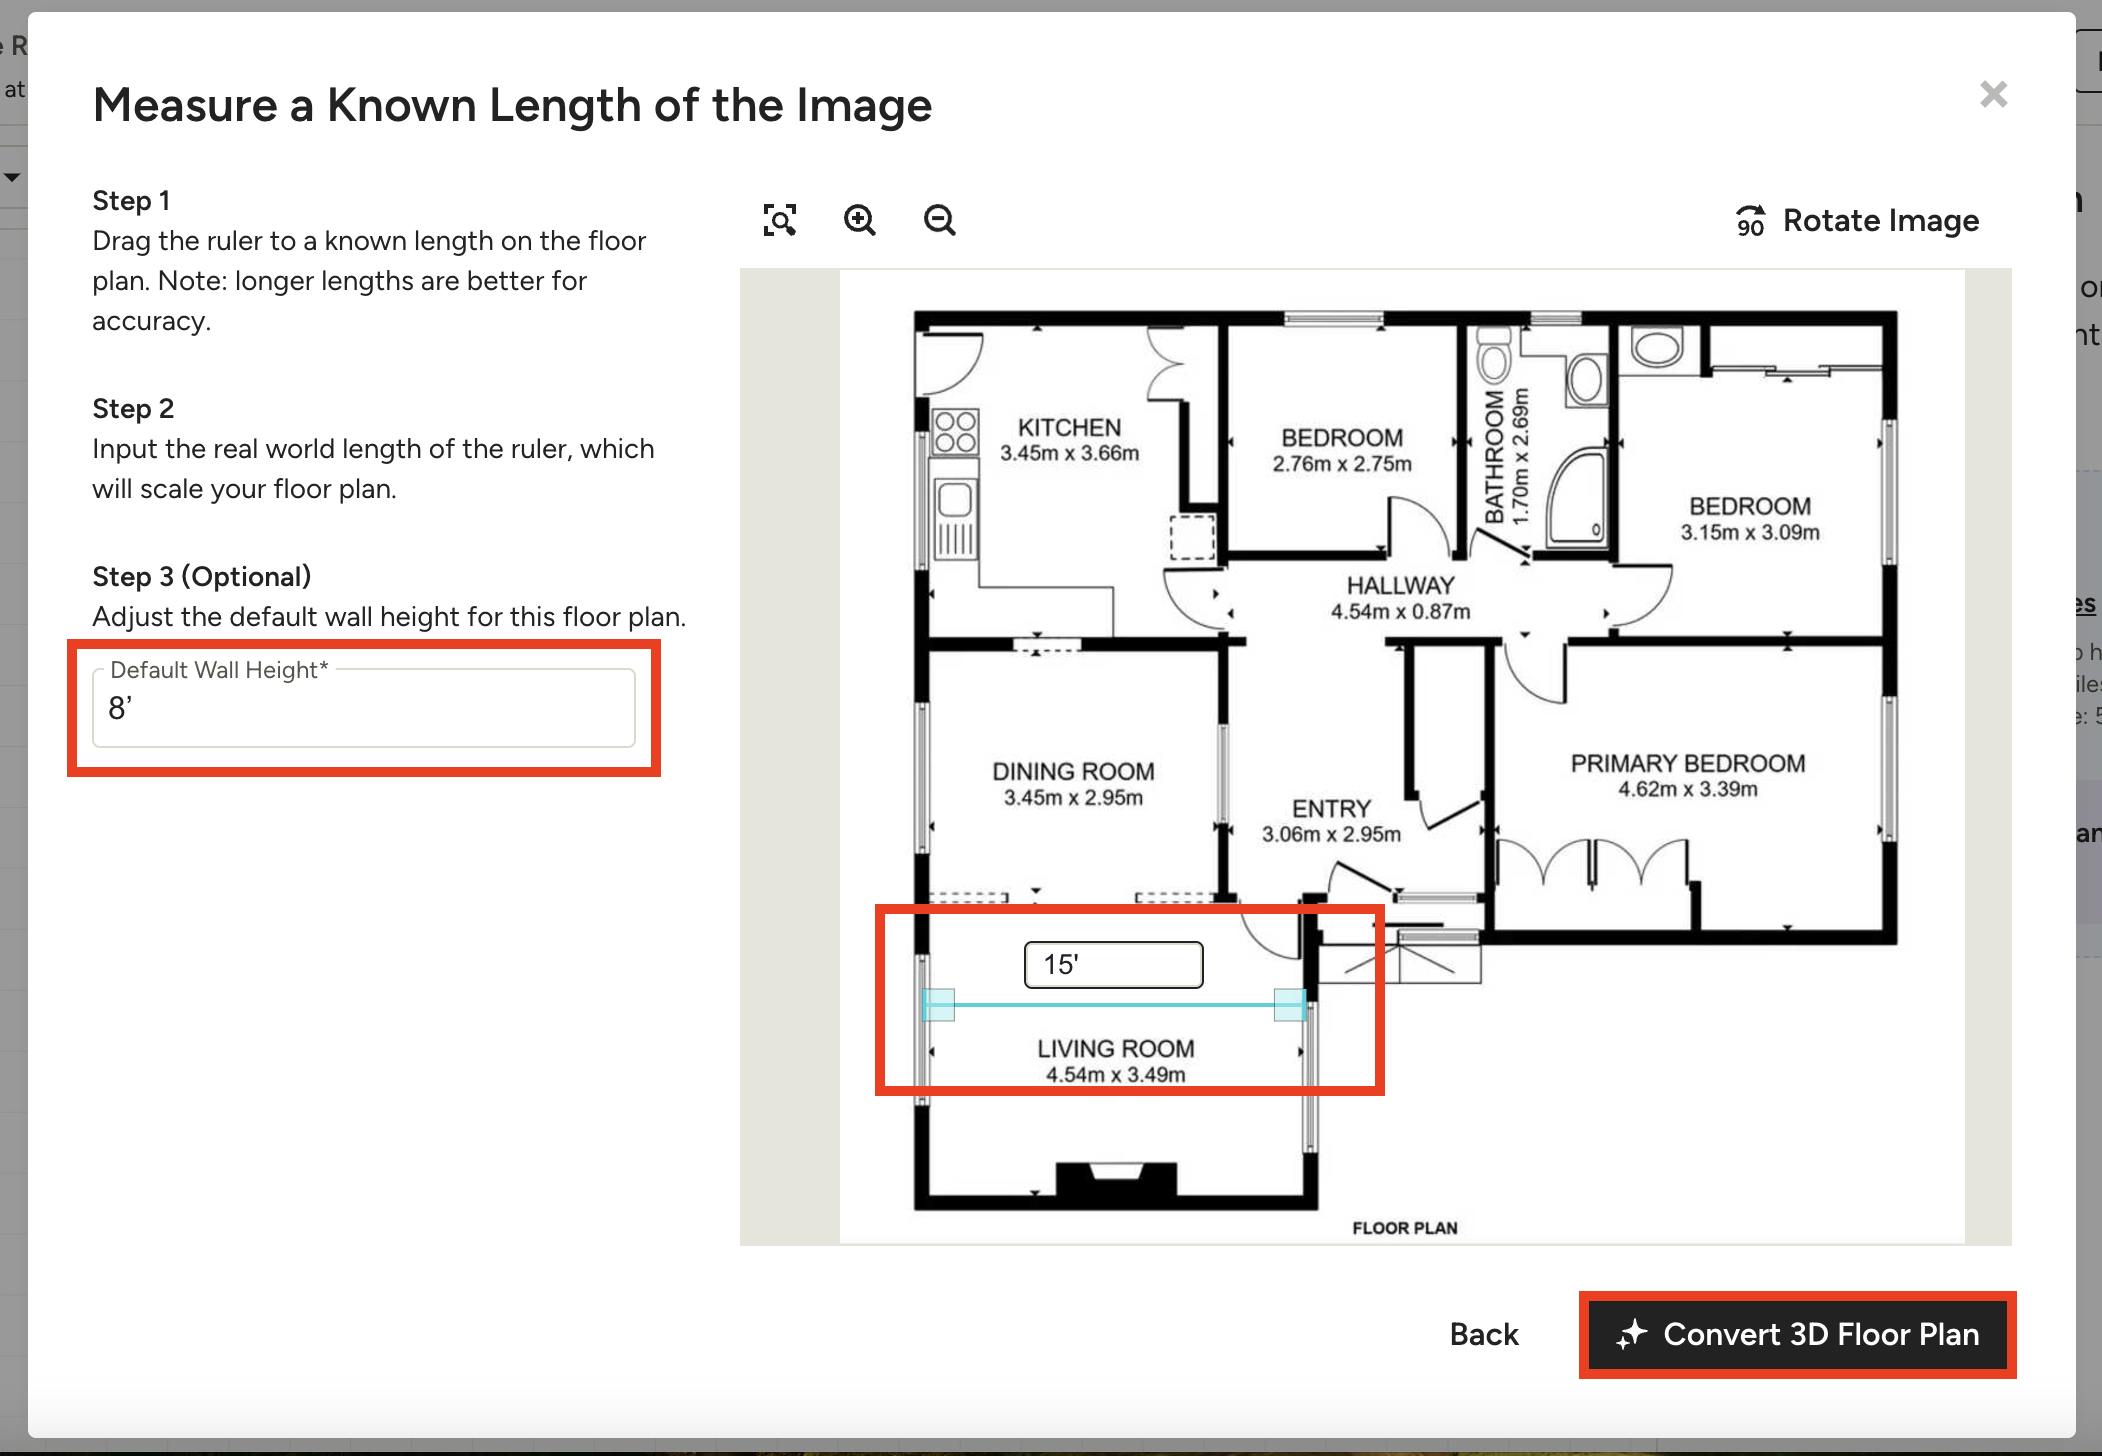The width and height of the screenshot is (2102, 1456).
Task: Click inside the Default Wall Height field
Action: click(x=362, y=710)
